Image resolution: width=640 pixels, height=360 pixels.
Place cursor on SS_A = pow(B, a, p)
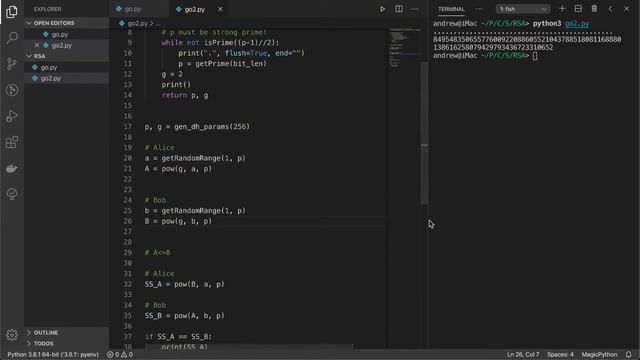(184, 284)
